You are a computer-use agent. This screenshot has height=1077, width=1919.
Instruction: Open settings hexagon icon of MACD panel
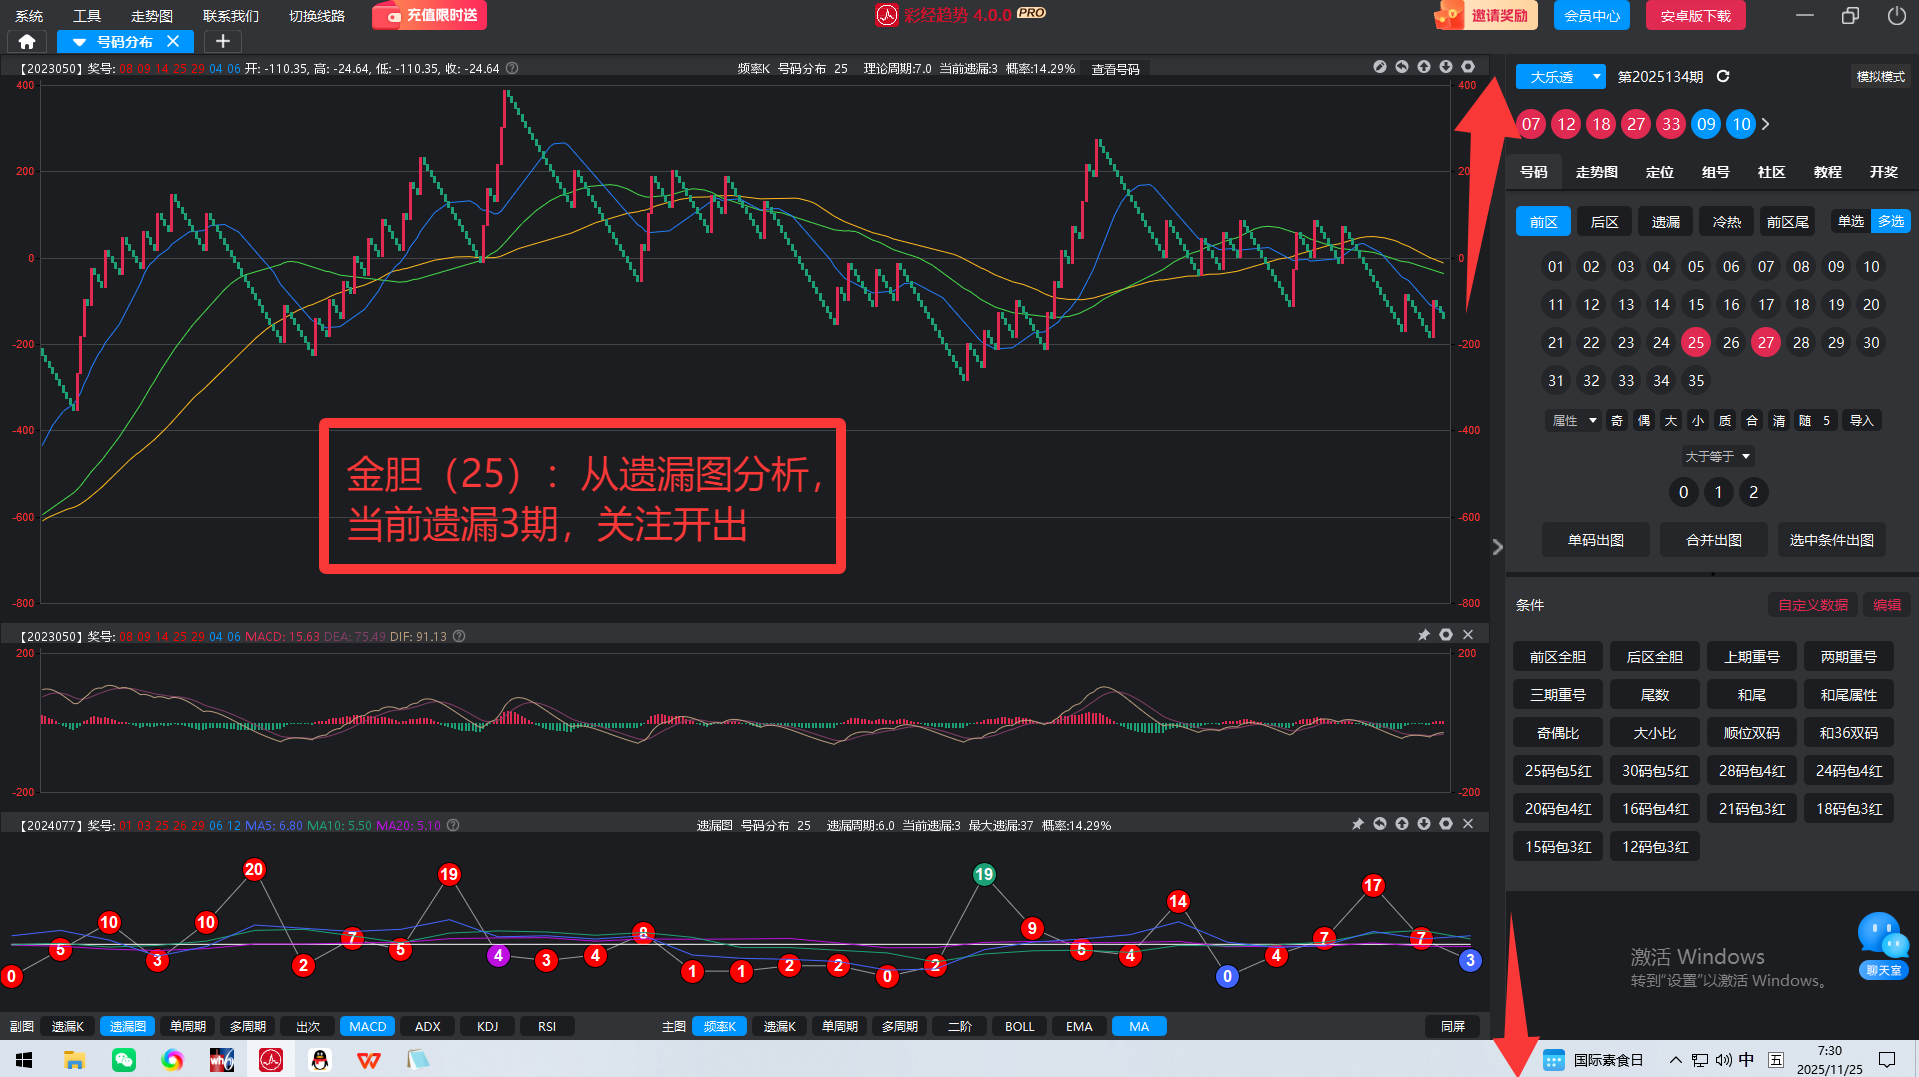pos(1446,635)
